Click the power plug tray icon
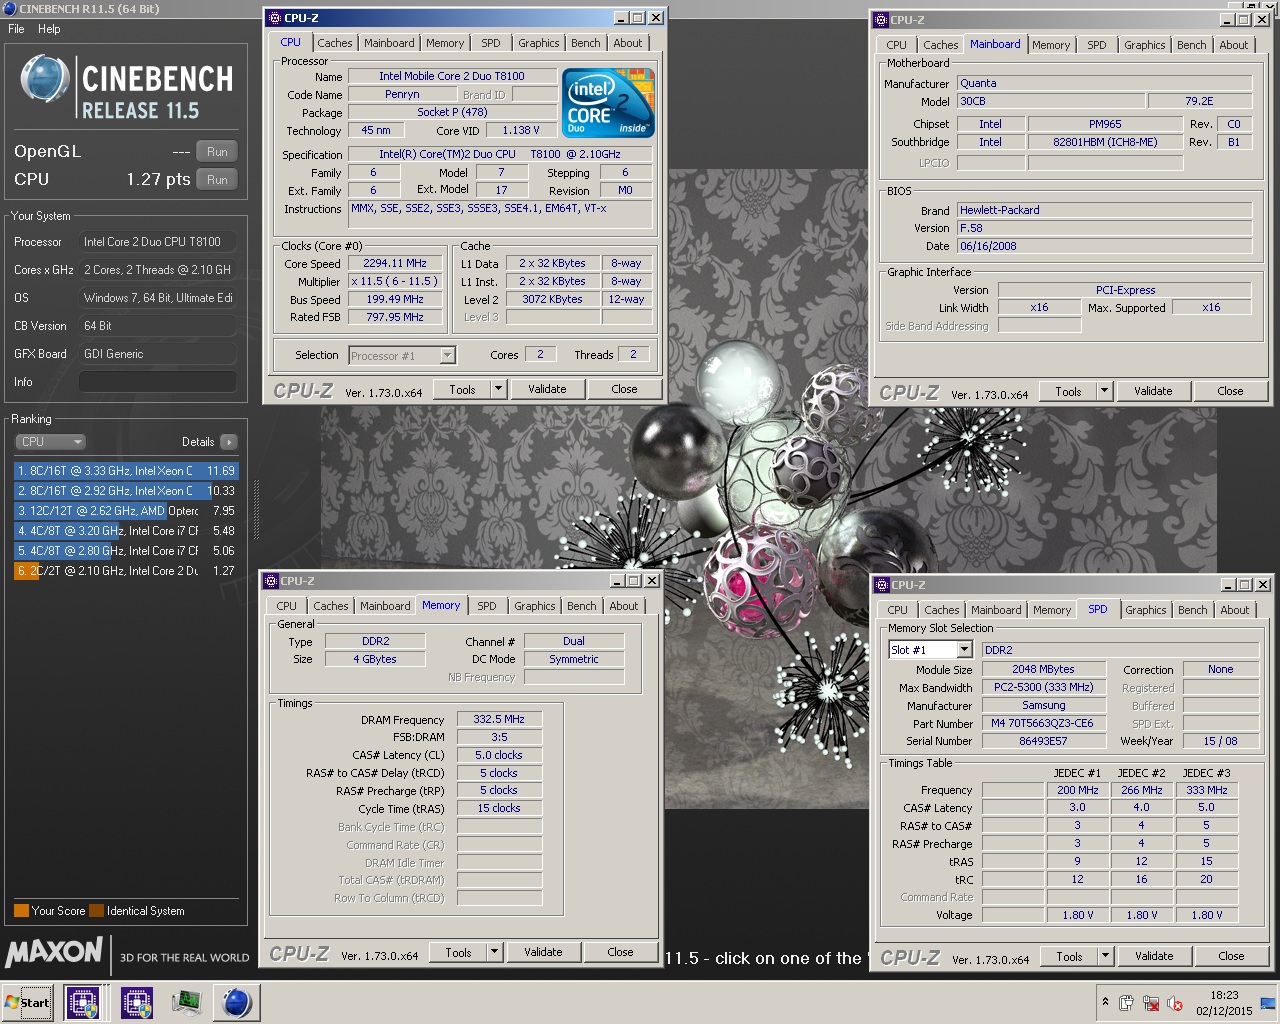The width and height of the screenshot is (1280, 1024). [x=1126, y=1003]
